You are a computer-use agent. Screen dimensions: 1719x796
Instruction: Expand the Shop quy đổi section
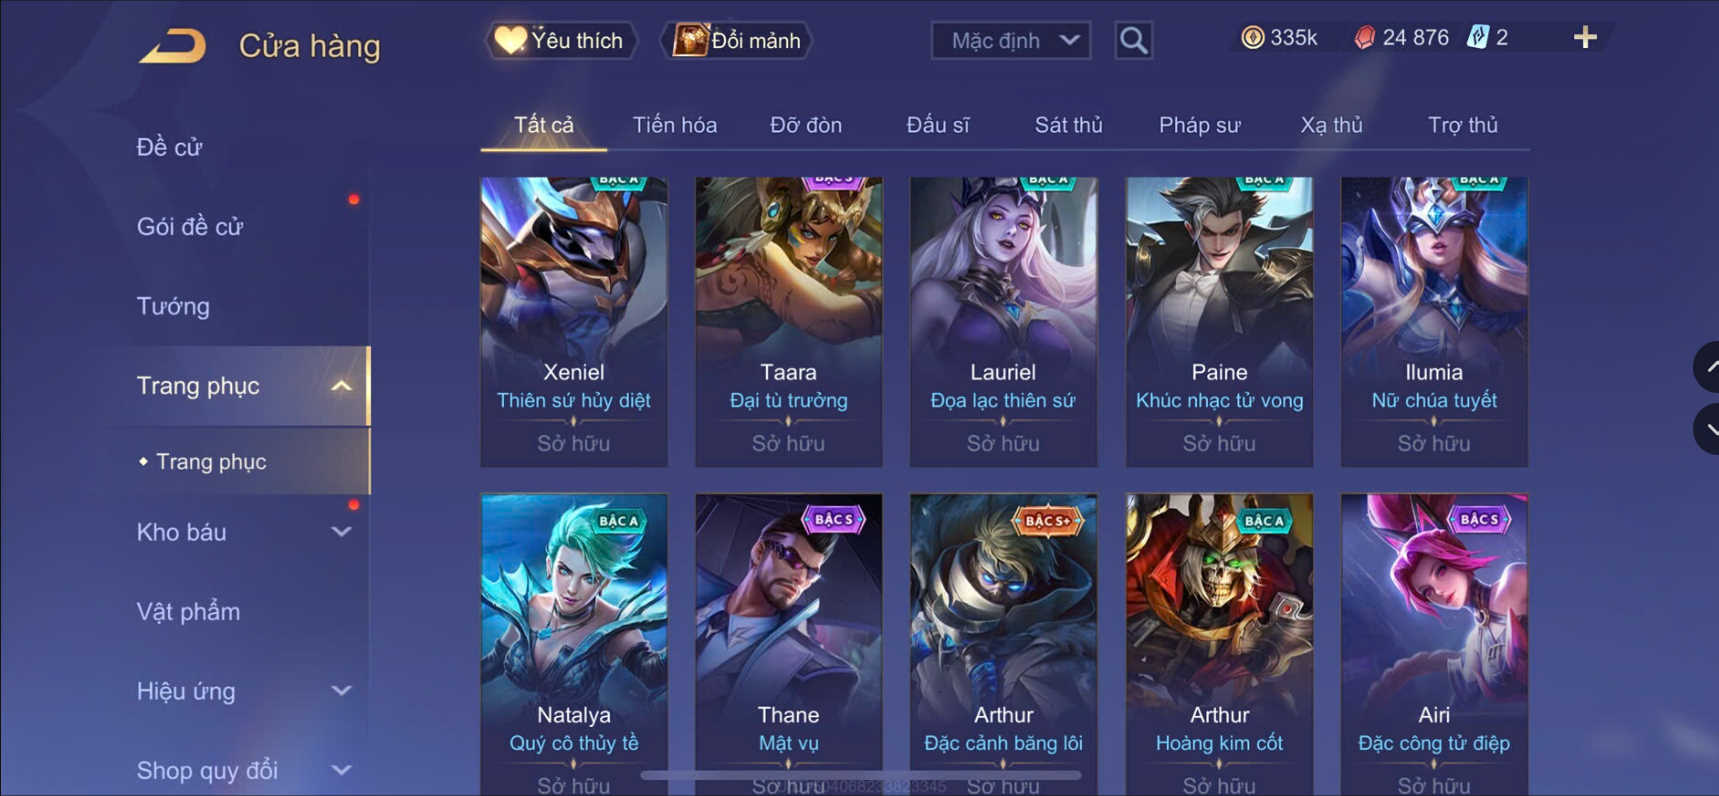341,770
